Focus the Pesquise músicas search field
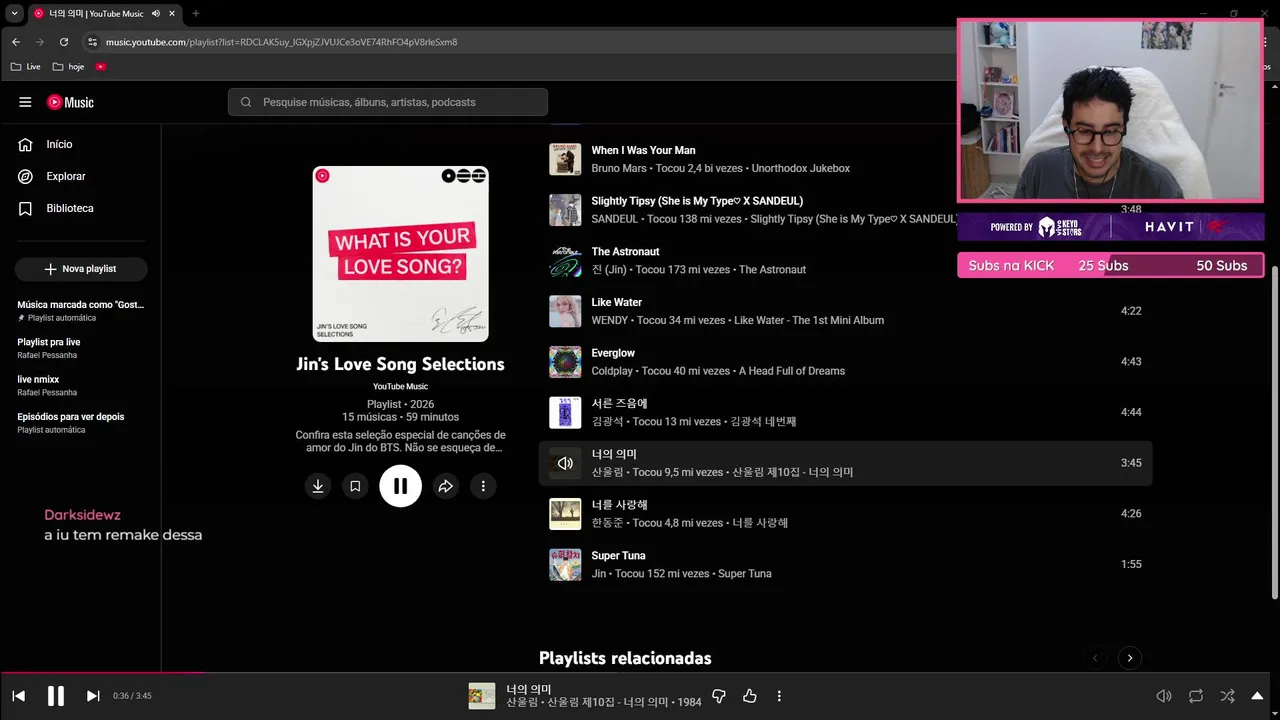This screenshot has width=1280, height=720. click(388, 102)
